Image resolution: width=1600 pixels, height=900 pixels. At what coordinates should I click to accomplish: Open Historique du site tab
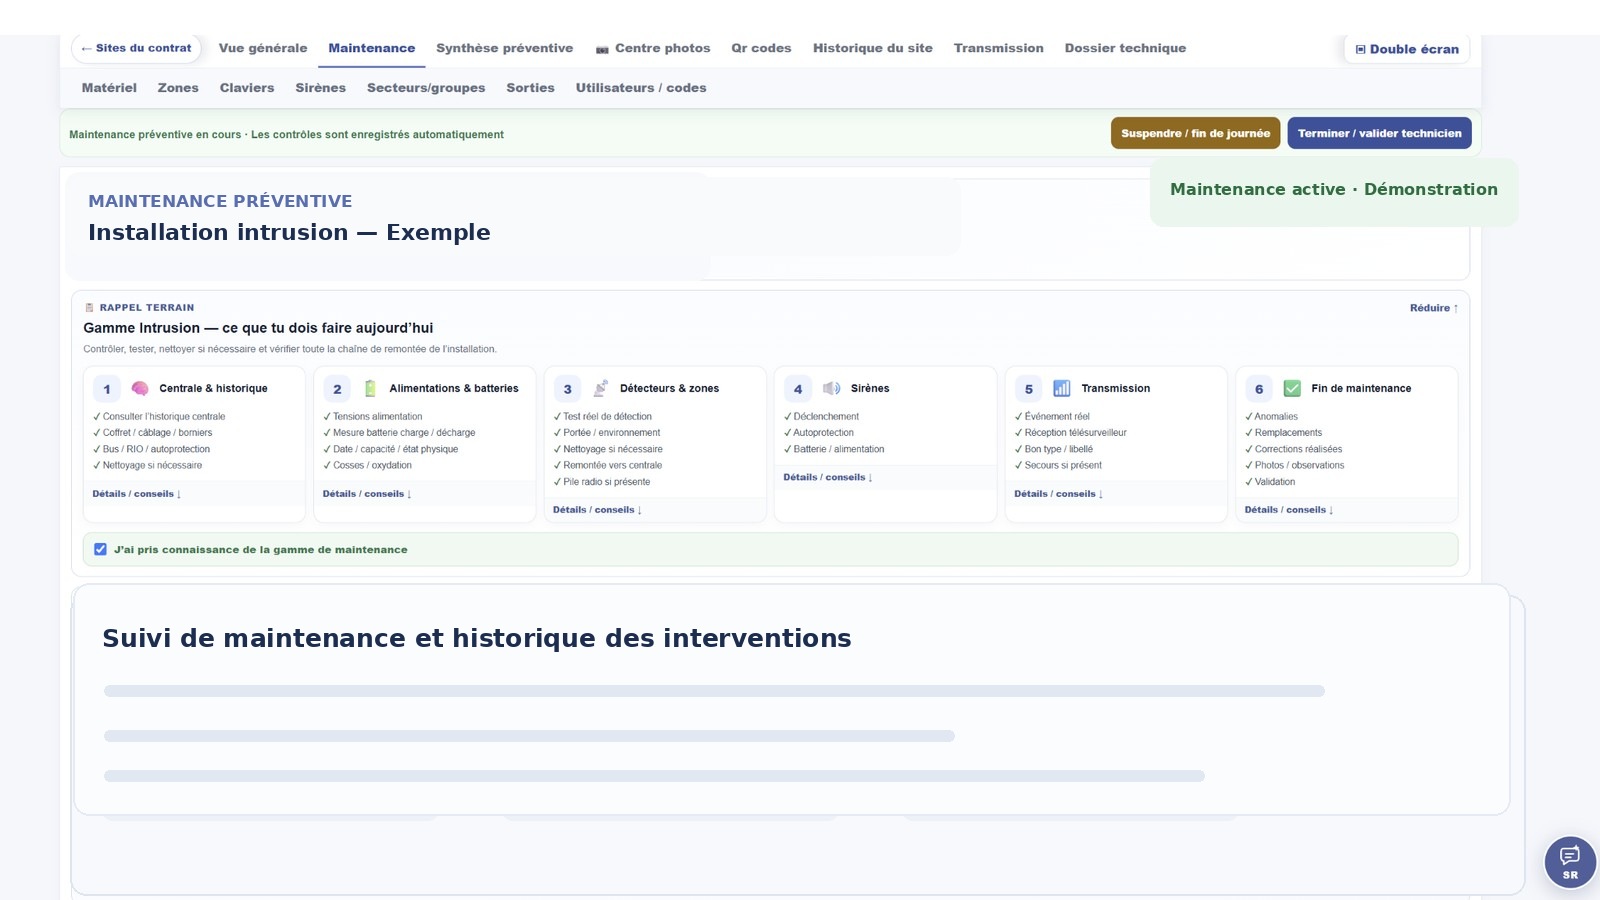[872, 48]
